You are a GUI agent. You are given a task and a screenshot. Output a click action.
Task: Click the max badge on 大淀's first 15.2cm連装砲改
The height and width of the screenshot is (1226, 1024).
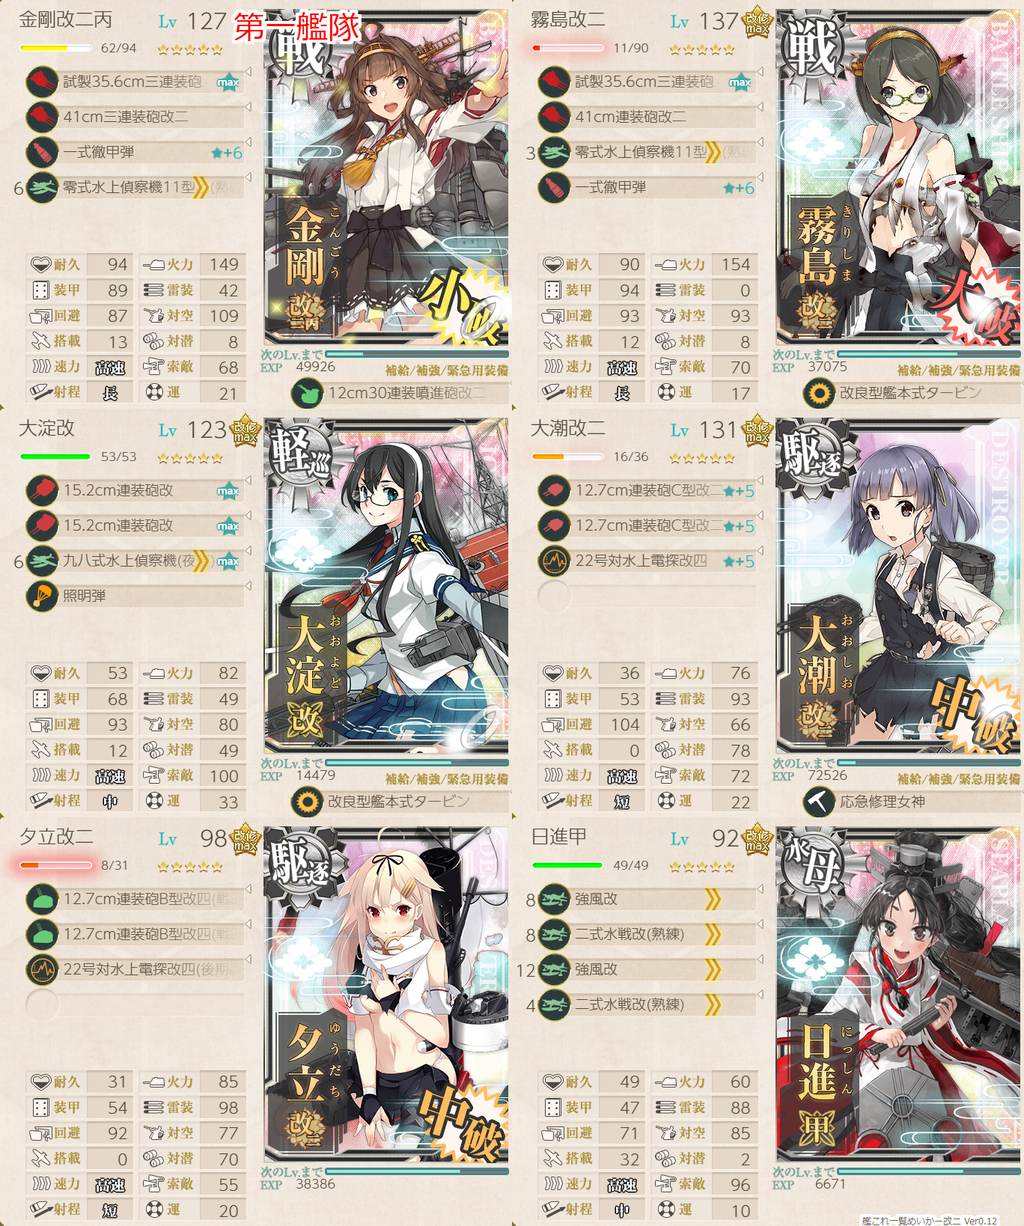[x=228, y=491]
